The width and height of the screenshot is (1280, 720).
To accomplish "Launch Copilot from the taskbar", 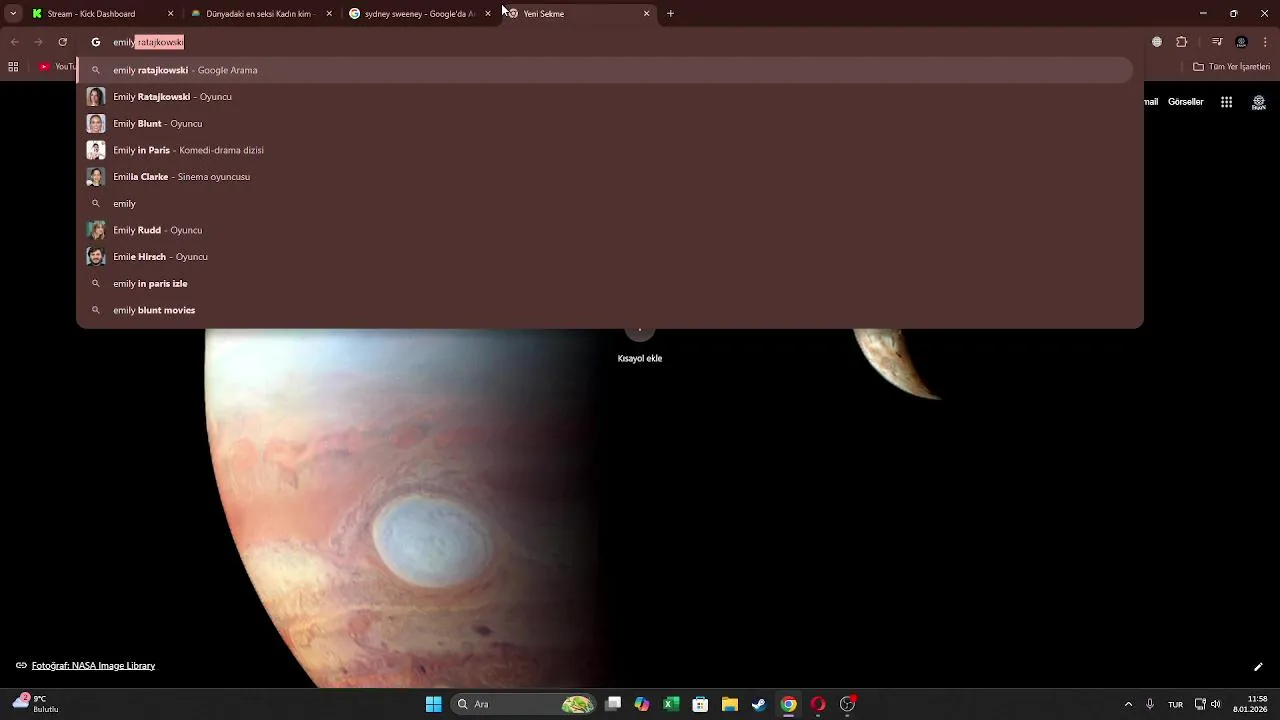I will point(642,704).
